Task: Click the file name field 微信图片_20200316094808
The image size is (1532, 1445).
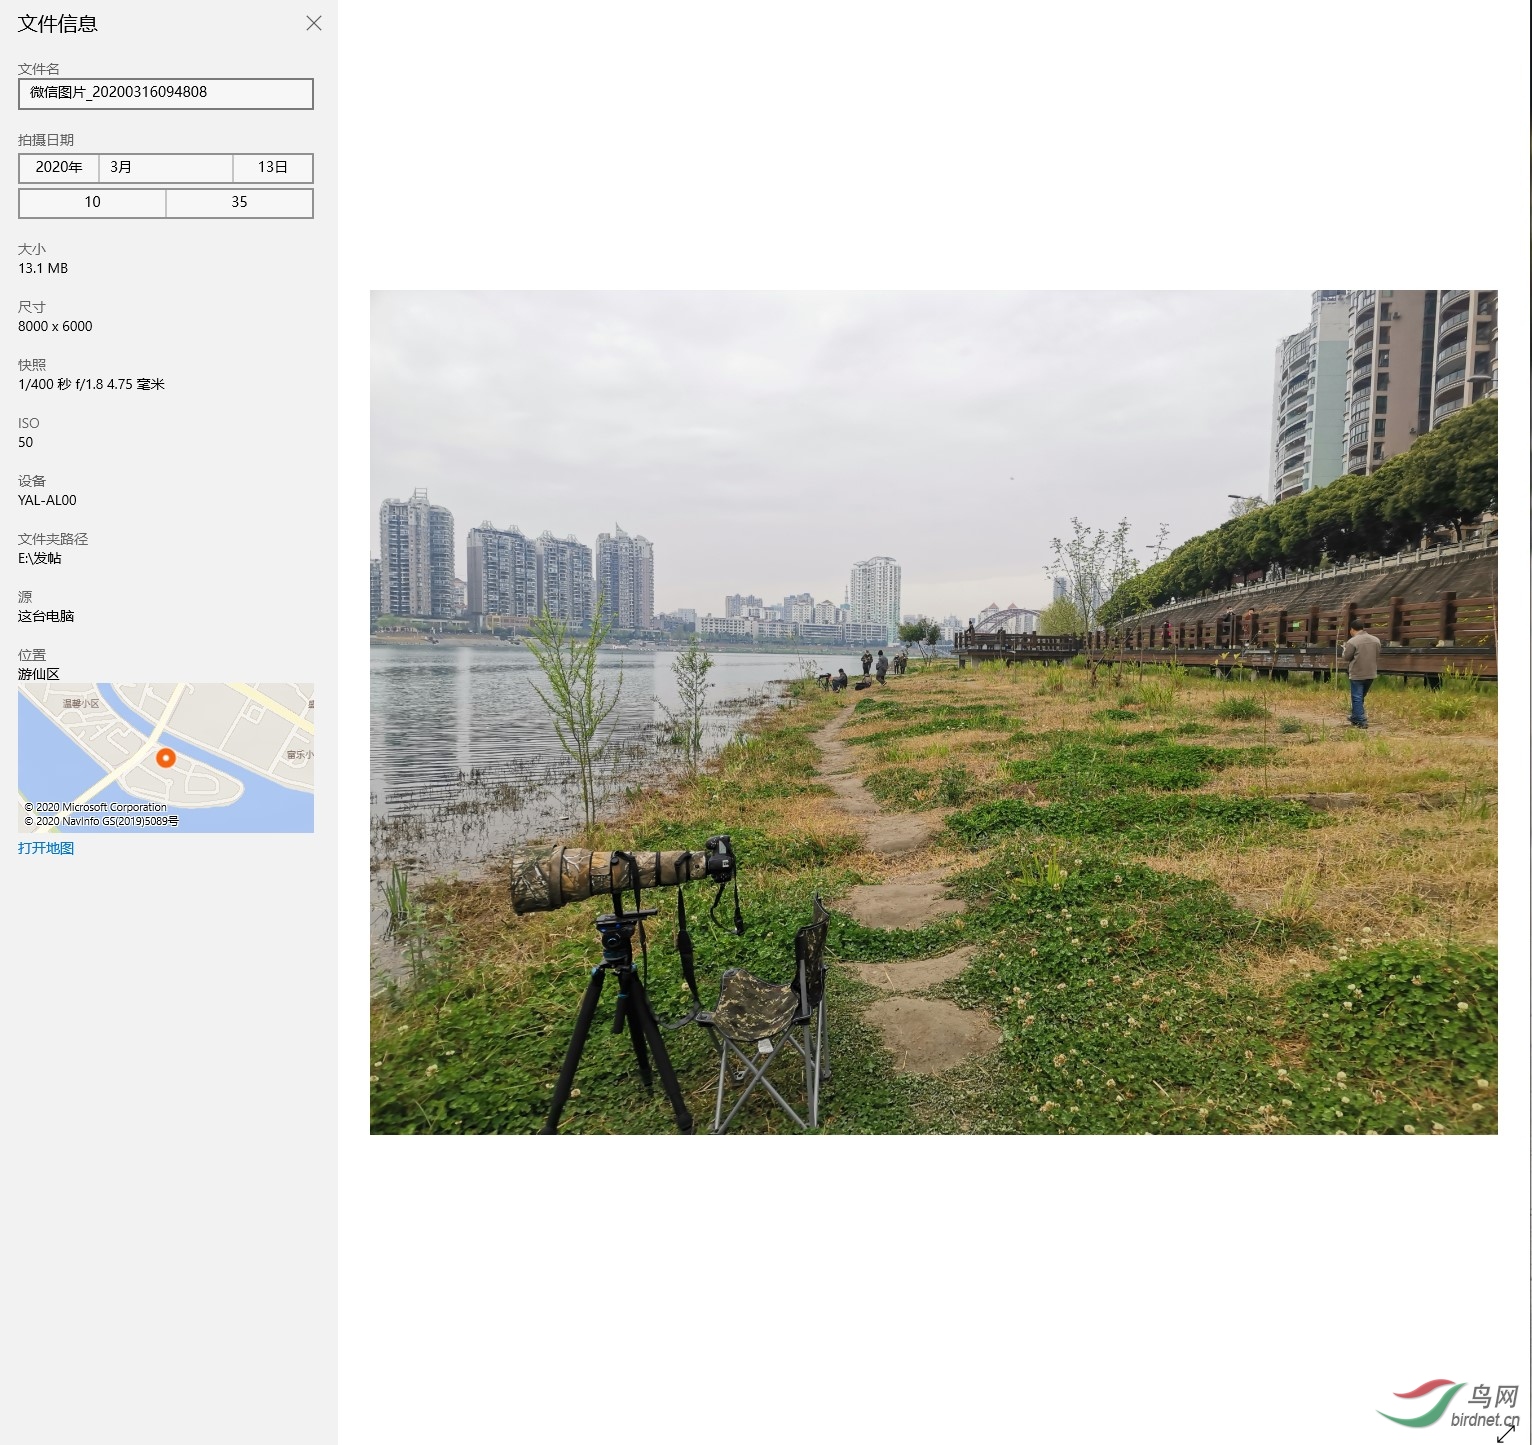Action: [x=166, y=93]
